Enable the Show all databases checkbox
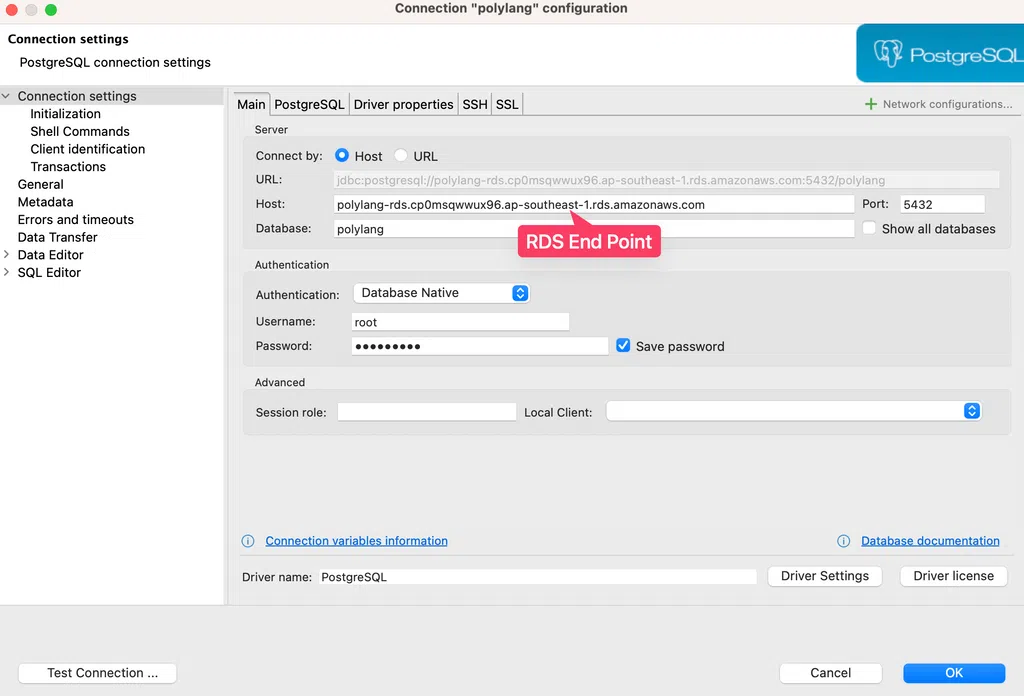Image resolution: width=1024 pixels, height=696 pixels. (x=869, y=228)
